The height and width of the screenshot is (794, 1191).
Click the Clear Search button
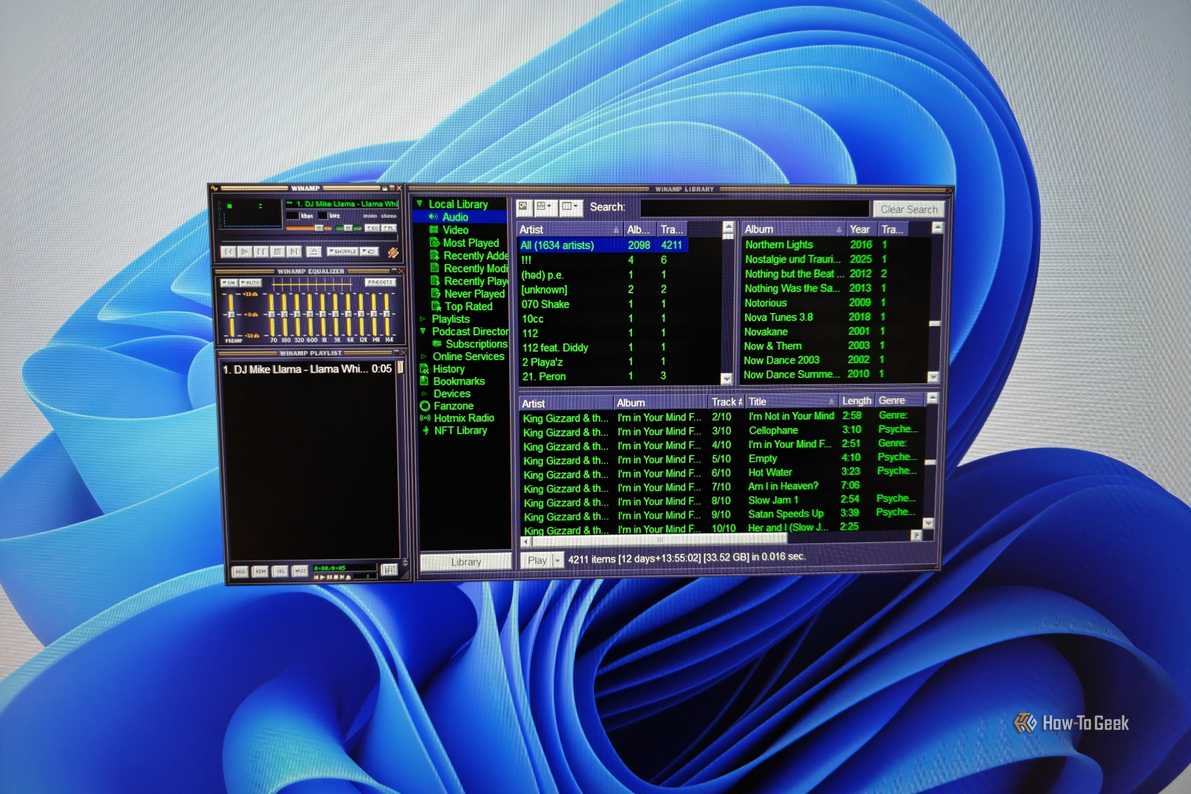click(x=908, y=209)
